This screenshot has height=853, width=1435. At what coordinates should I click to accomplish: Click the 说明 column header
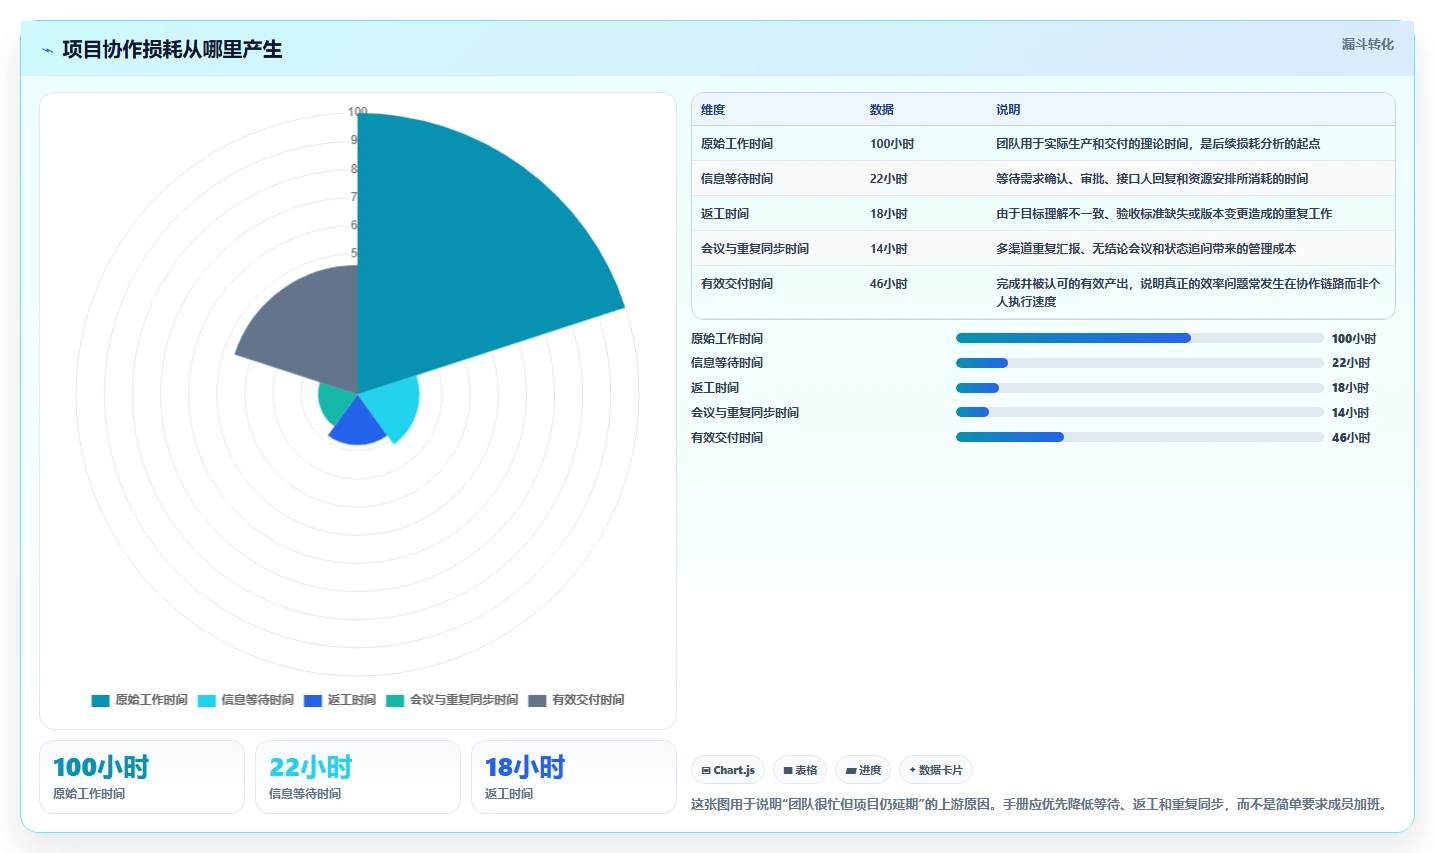point(1008,110)
